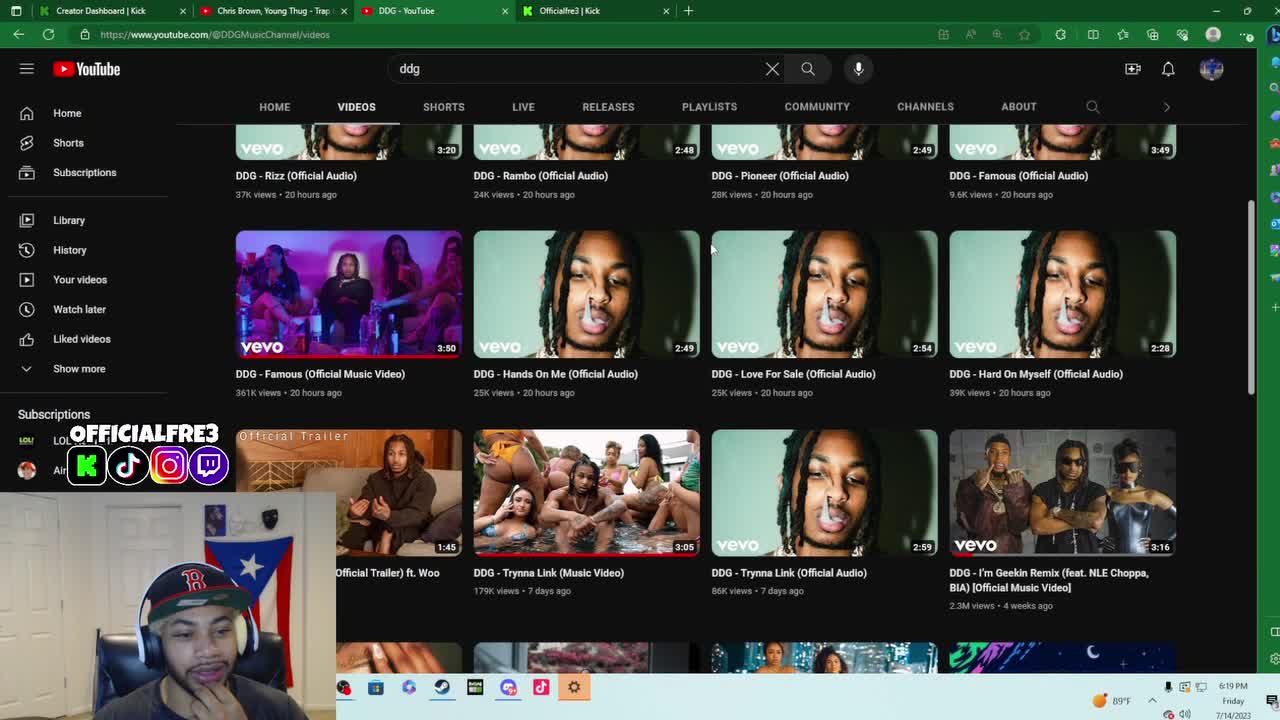Show hidden system tray icons
1280x720 pixels.
[x=1152, y=700]
